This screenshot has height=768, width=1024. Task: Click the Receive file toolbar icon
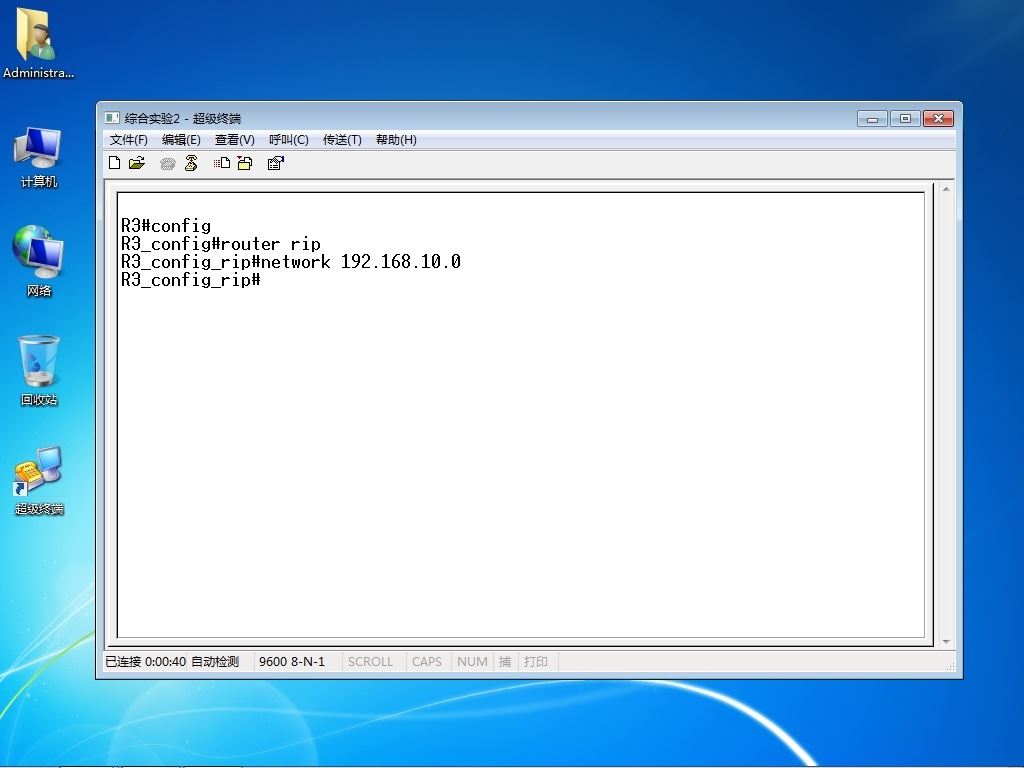(x=245, y=163)
